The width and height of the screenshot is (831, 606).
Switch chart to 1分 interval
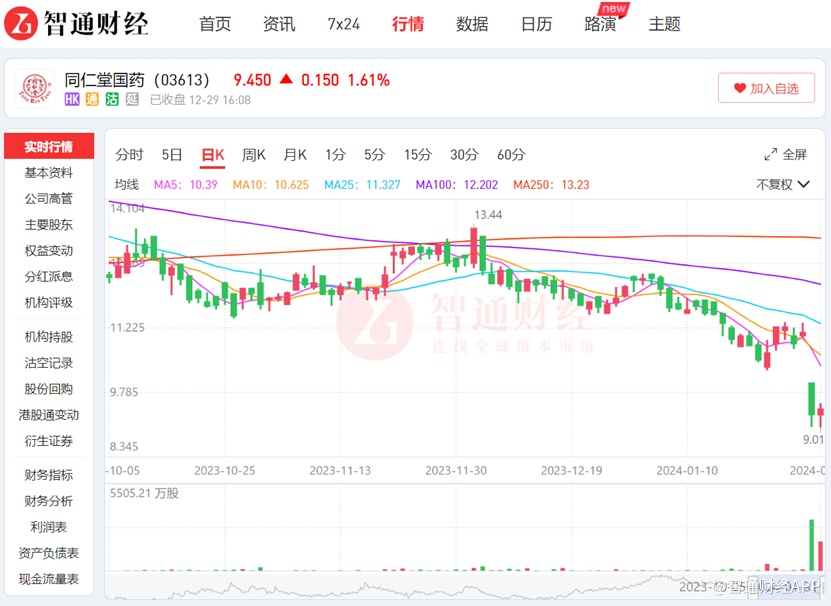pos(335,155)
